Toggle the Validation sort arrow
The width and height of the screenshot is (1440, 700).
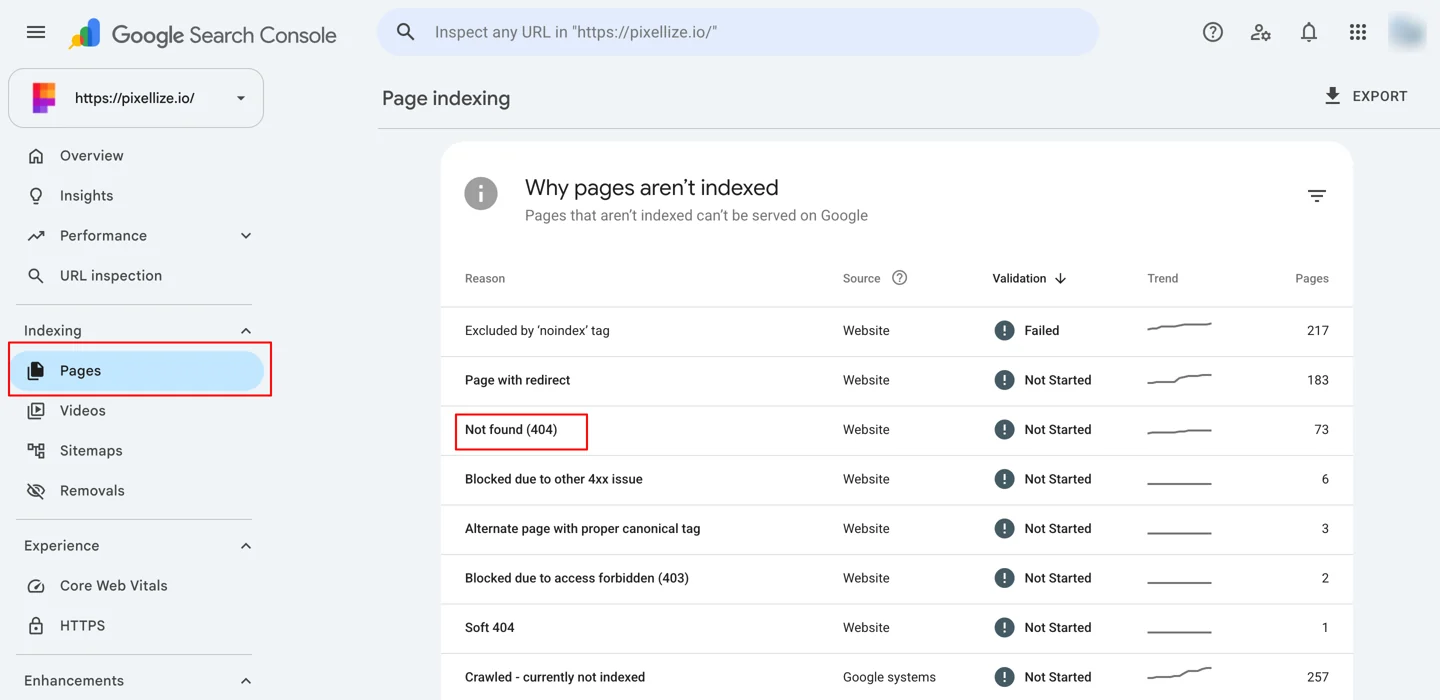point(1060,278)
